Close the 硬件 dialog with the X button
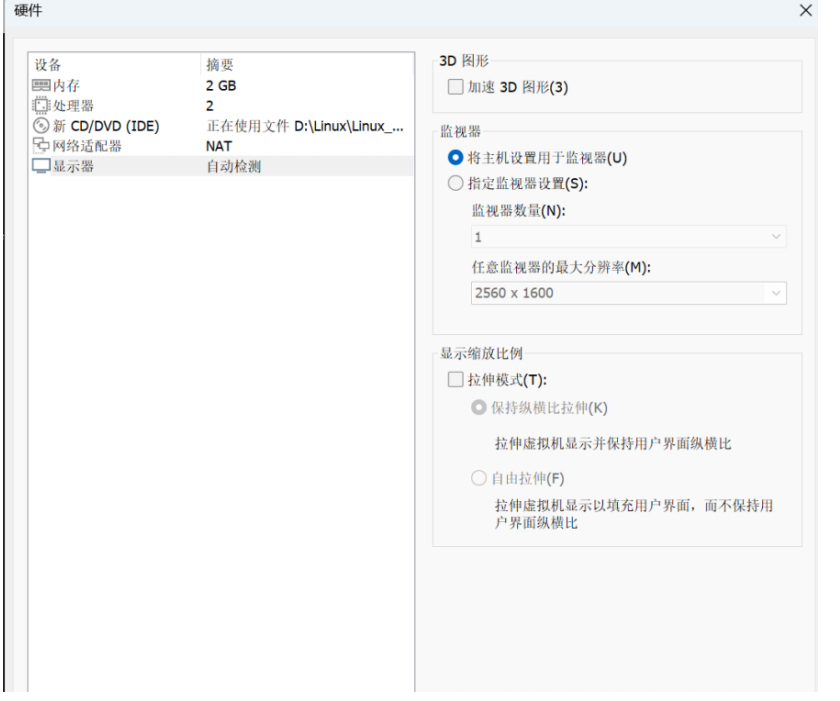This screenshot has height=701, width=840. coord(806,10)
